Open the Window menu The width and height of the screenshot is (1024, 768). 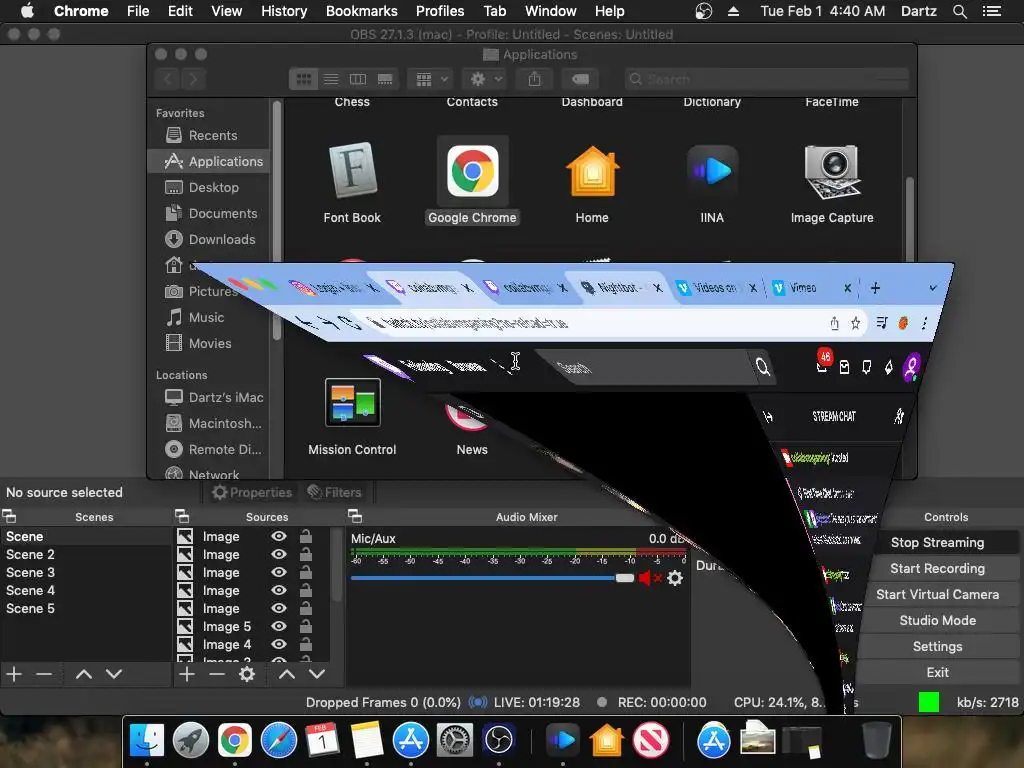click(551, 11)
